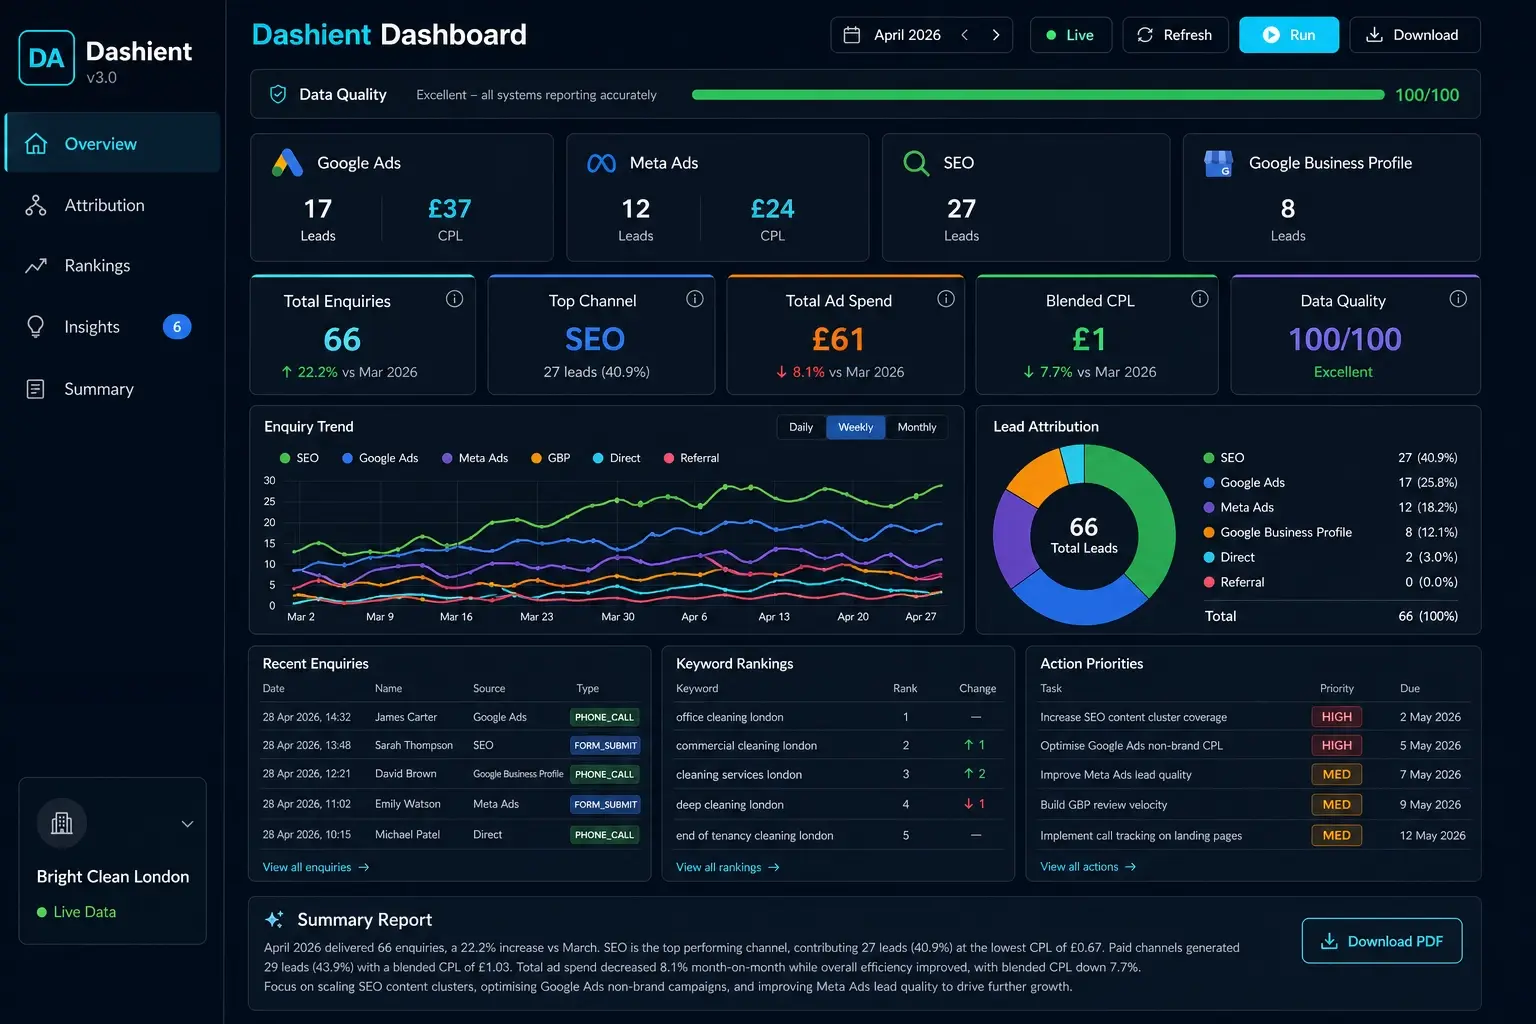Click the Lead Attribution donut chart
This screenshot has height=1024, width=1536.
coord(1084,535)
